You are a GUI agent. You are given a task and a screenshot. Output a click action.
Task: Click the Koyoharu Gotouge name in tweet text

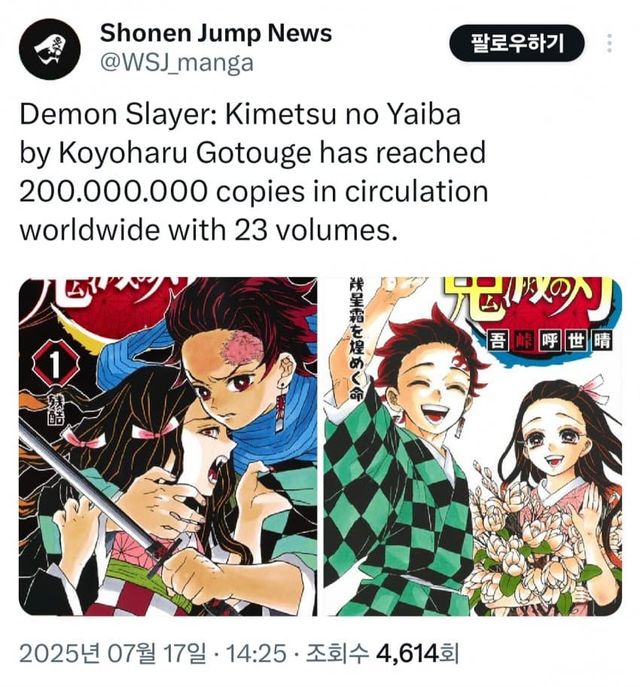(x=184, y=153)
